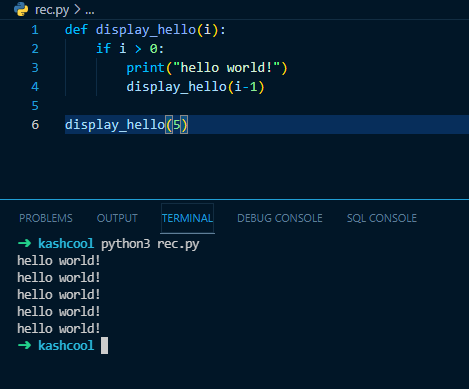Click the Python file icon in breadcrumb
The width and height of the screenshot is (469, 389).
pyautogui.click(x=21, y=9)
